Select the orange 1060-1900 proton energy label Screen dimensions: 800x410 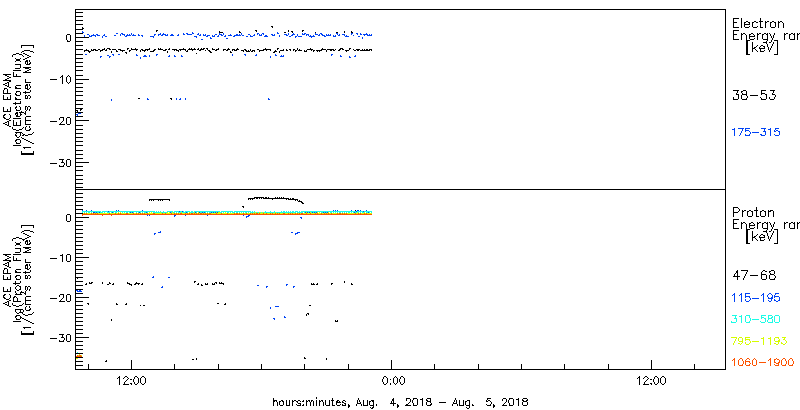[x=763, y=363]
